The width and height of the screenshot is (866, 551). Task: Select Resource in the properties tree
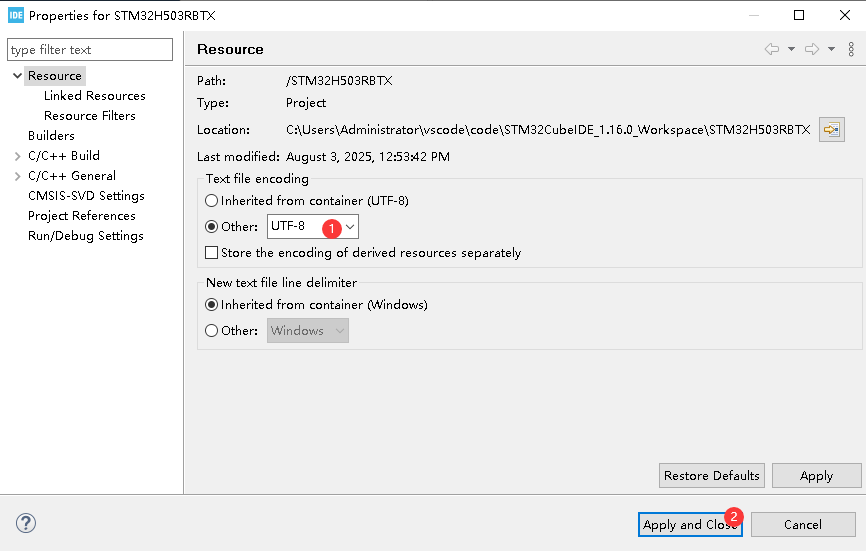click(55, 76)
